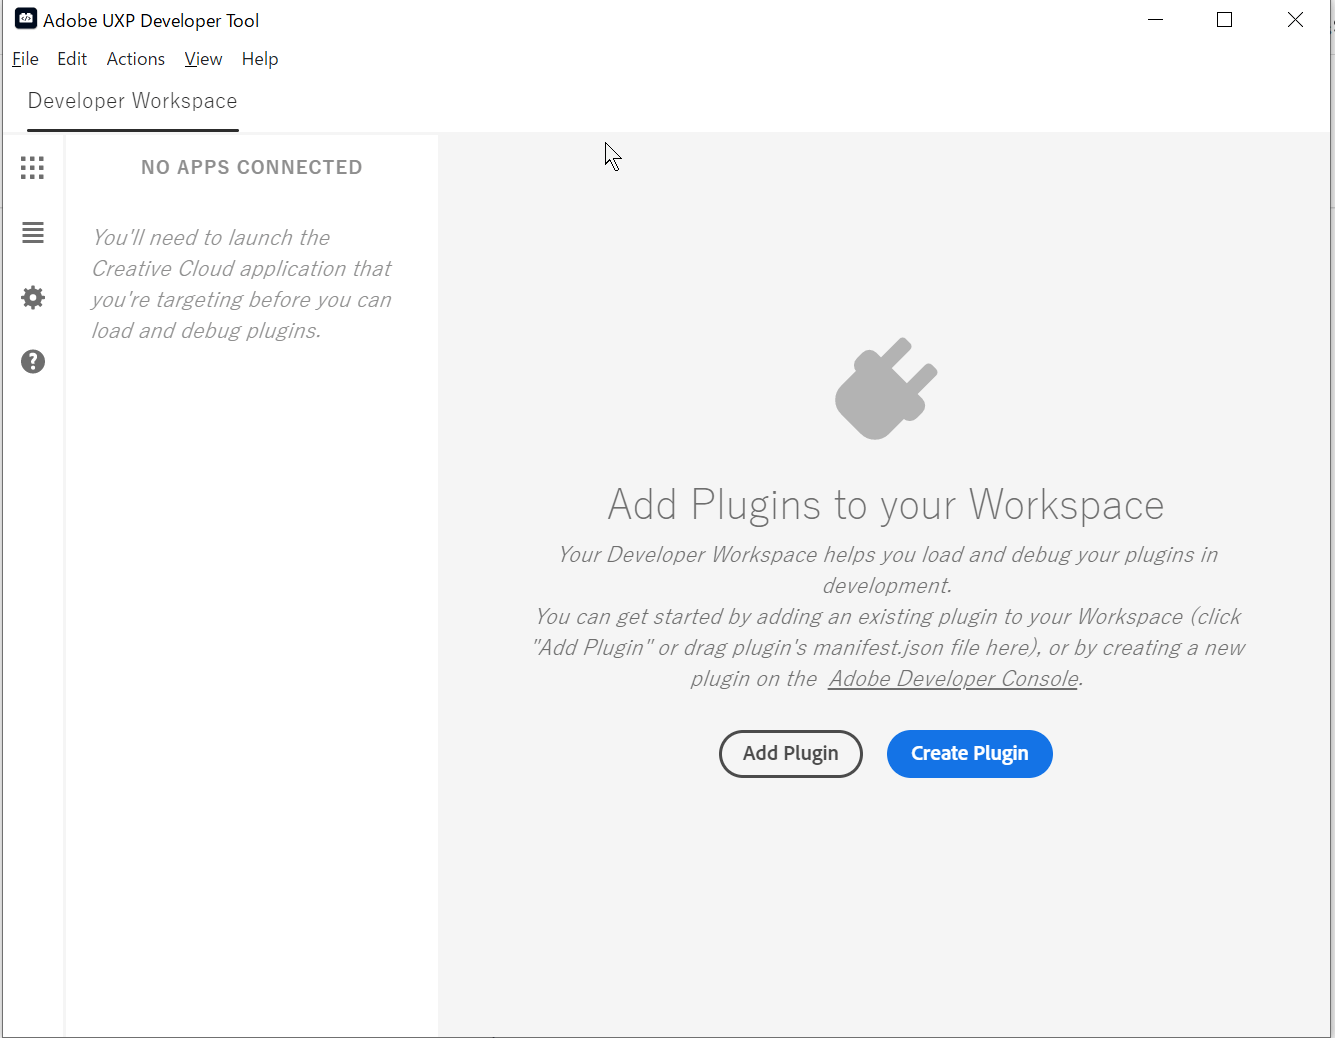Open the Edit menu
Screen dimensions: 1335x1038
click(x=72, y=59)
